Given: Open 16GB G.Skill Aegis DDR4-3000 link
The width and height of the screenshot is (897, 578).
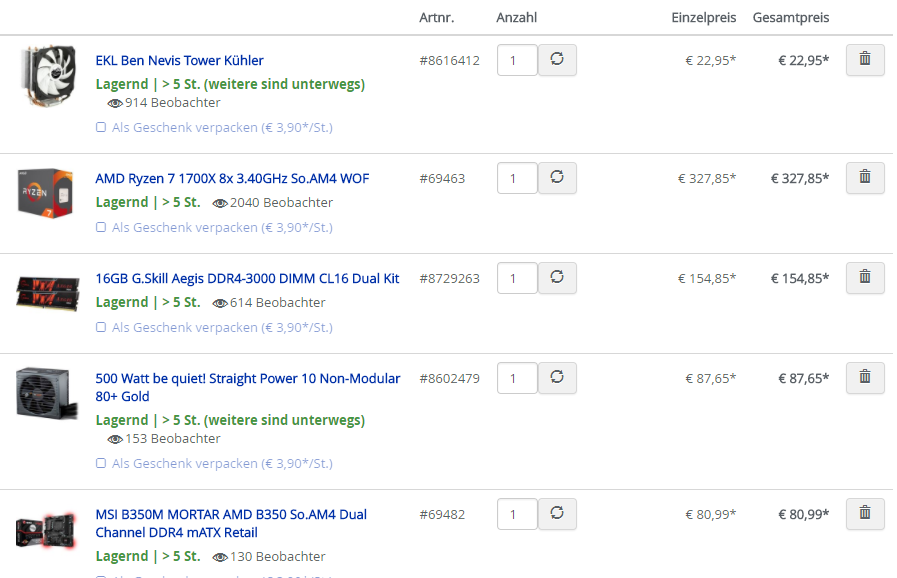Looking at the screenshot, I should (247, 279).
